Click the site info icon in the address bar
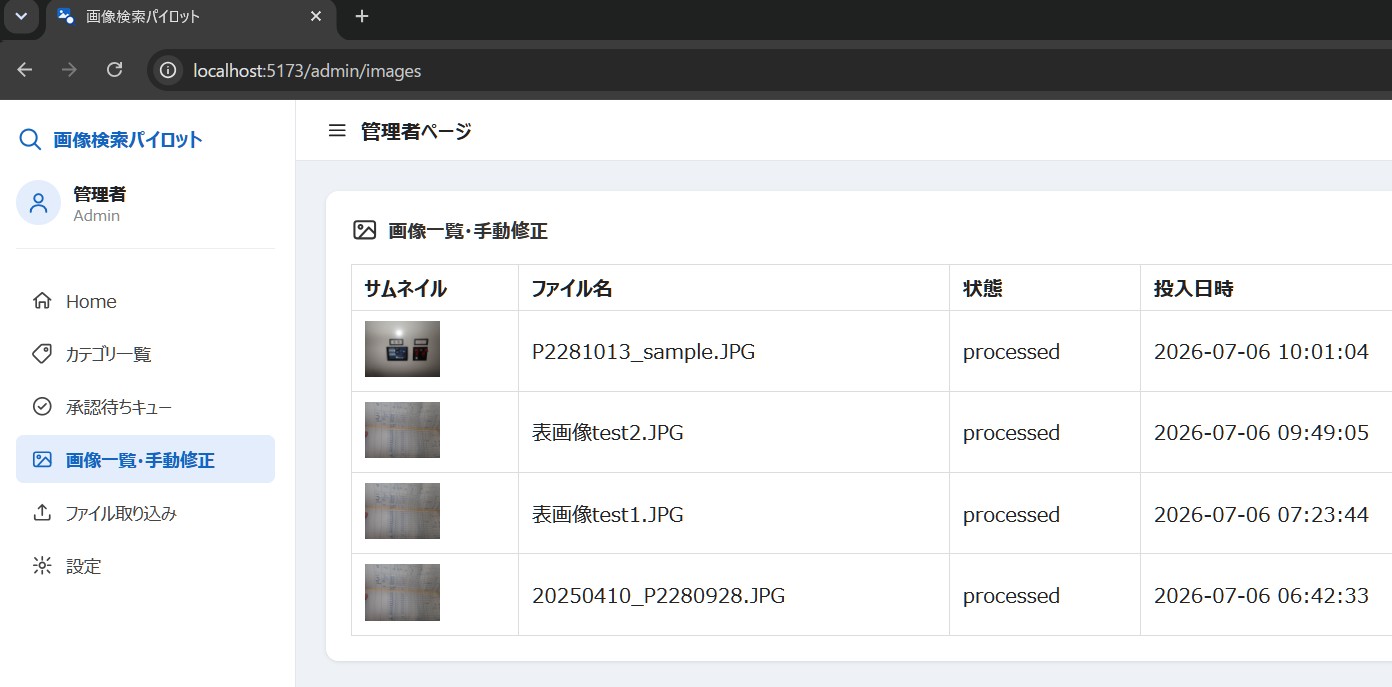The width and height of the screenshot is (1392, 687). pos(169,71)
